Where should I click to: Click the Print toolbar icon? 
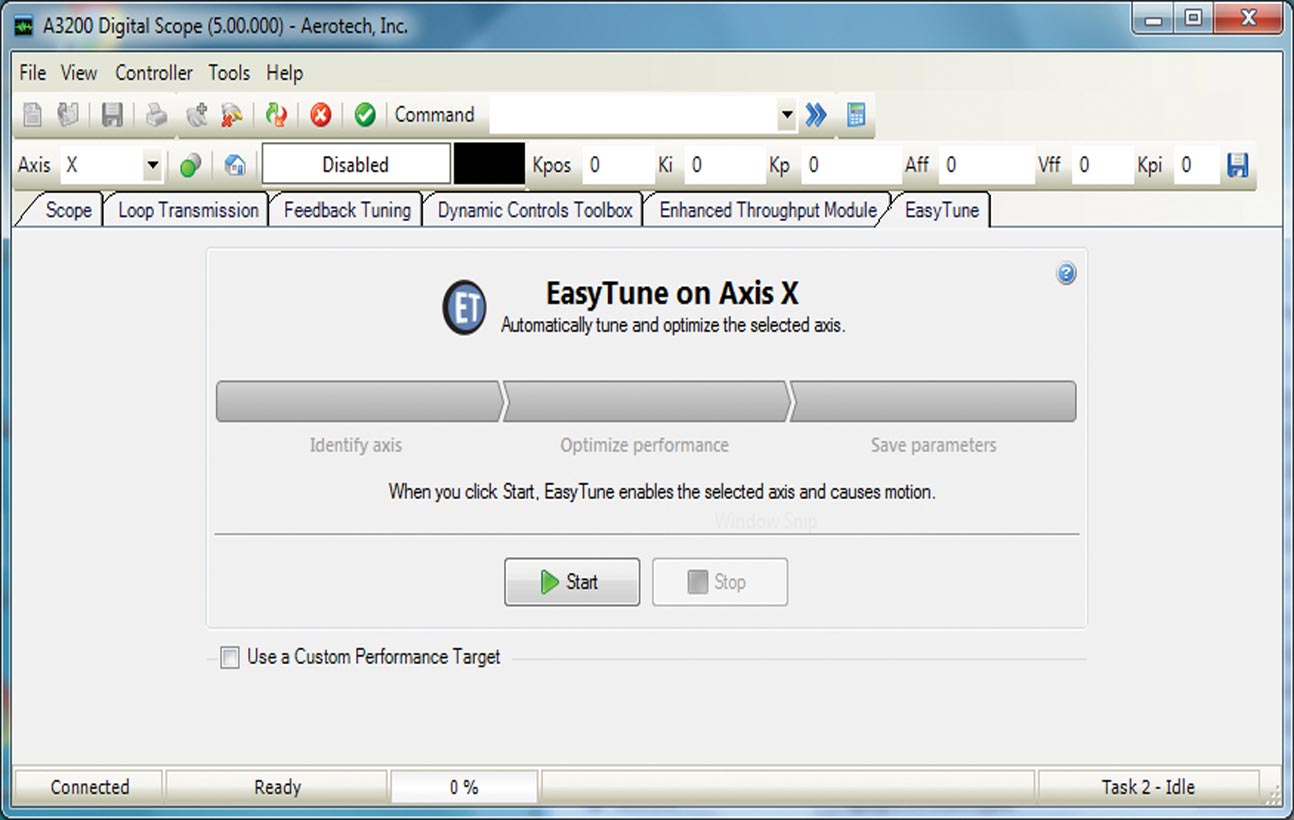tap(156, 116)
